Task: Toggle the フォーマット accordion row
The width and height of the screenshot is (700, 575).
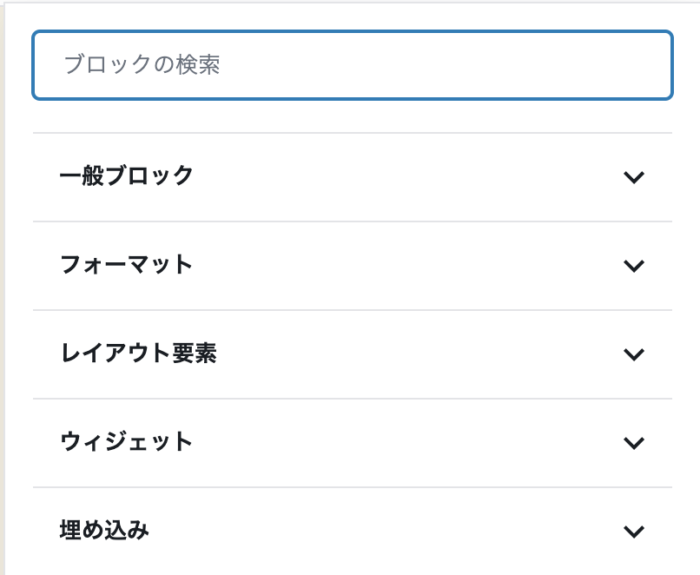Action: (x=352, y=266)
